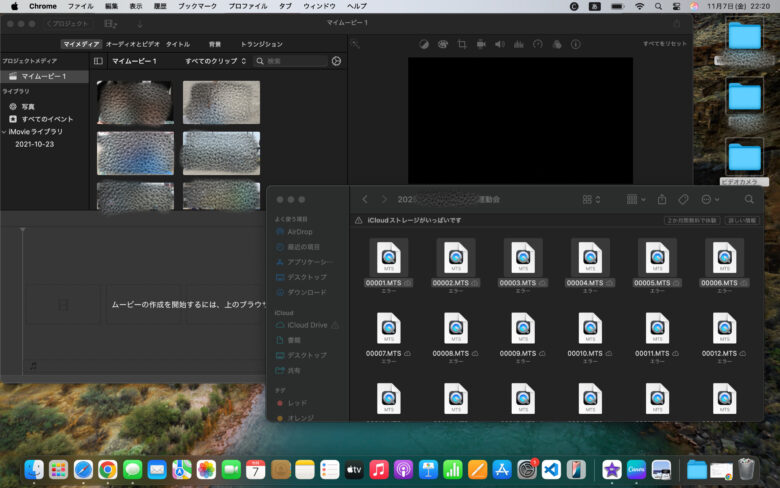Viewport: 780px width, 488px height.
Task: Click the iMovie media search field
Action: (292, 61)
